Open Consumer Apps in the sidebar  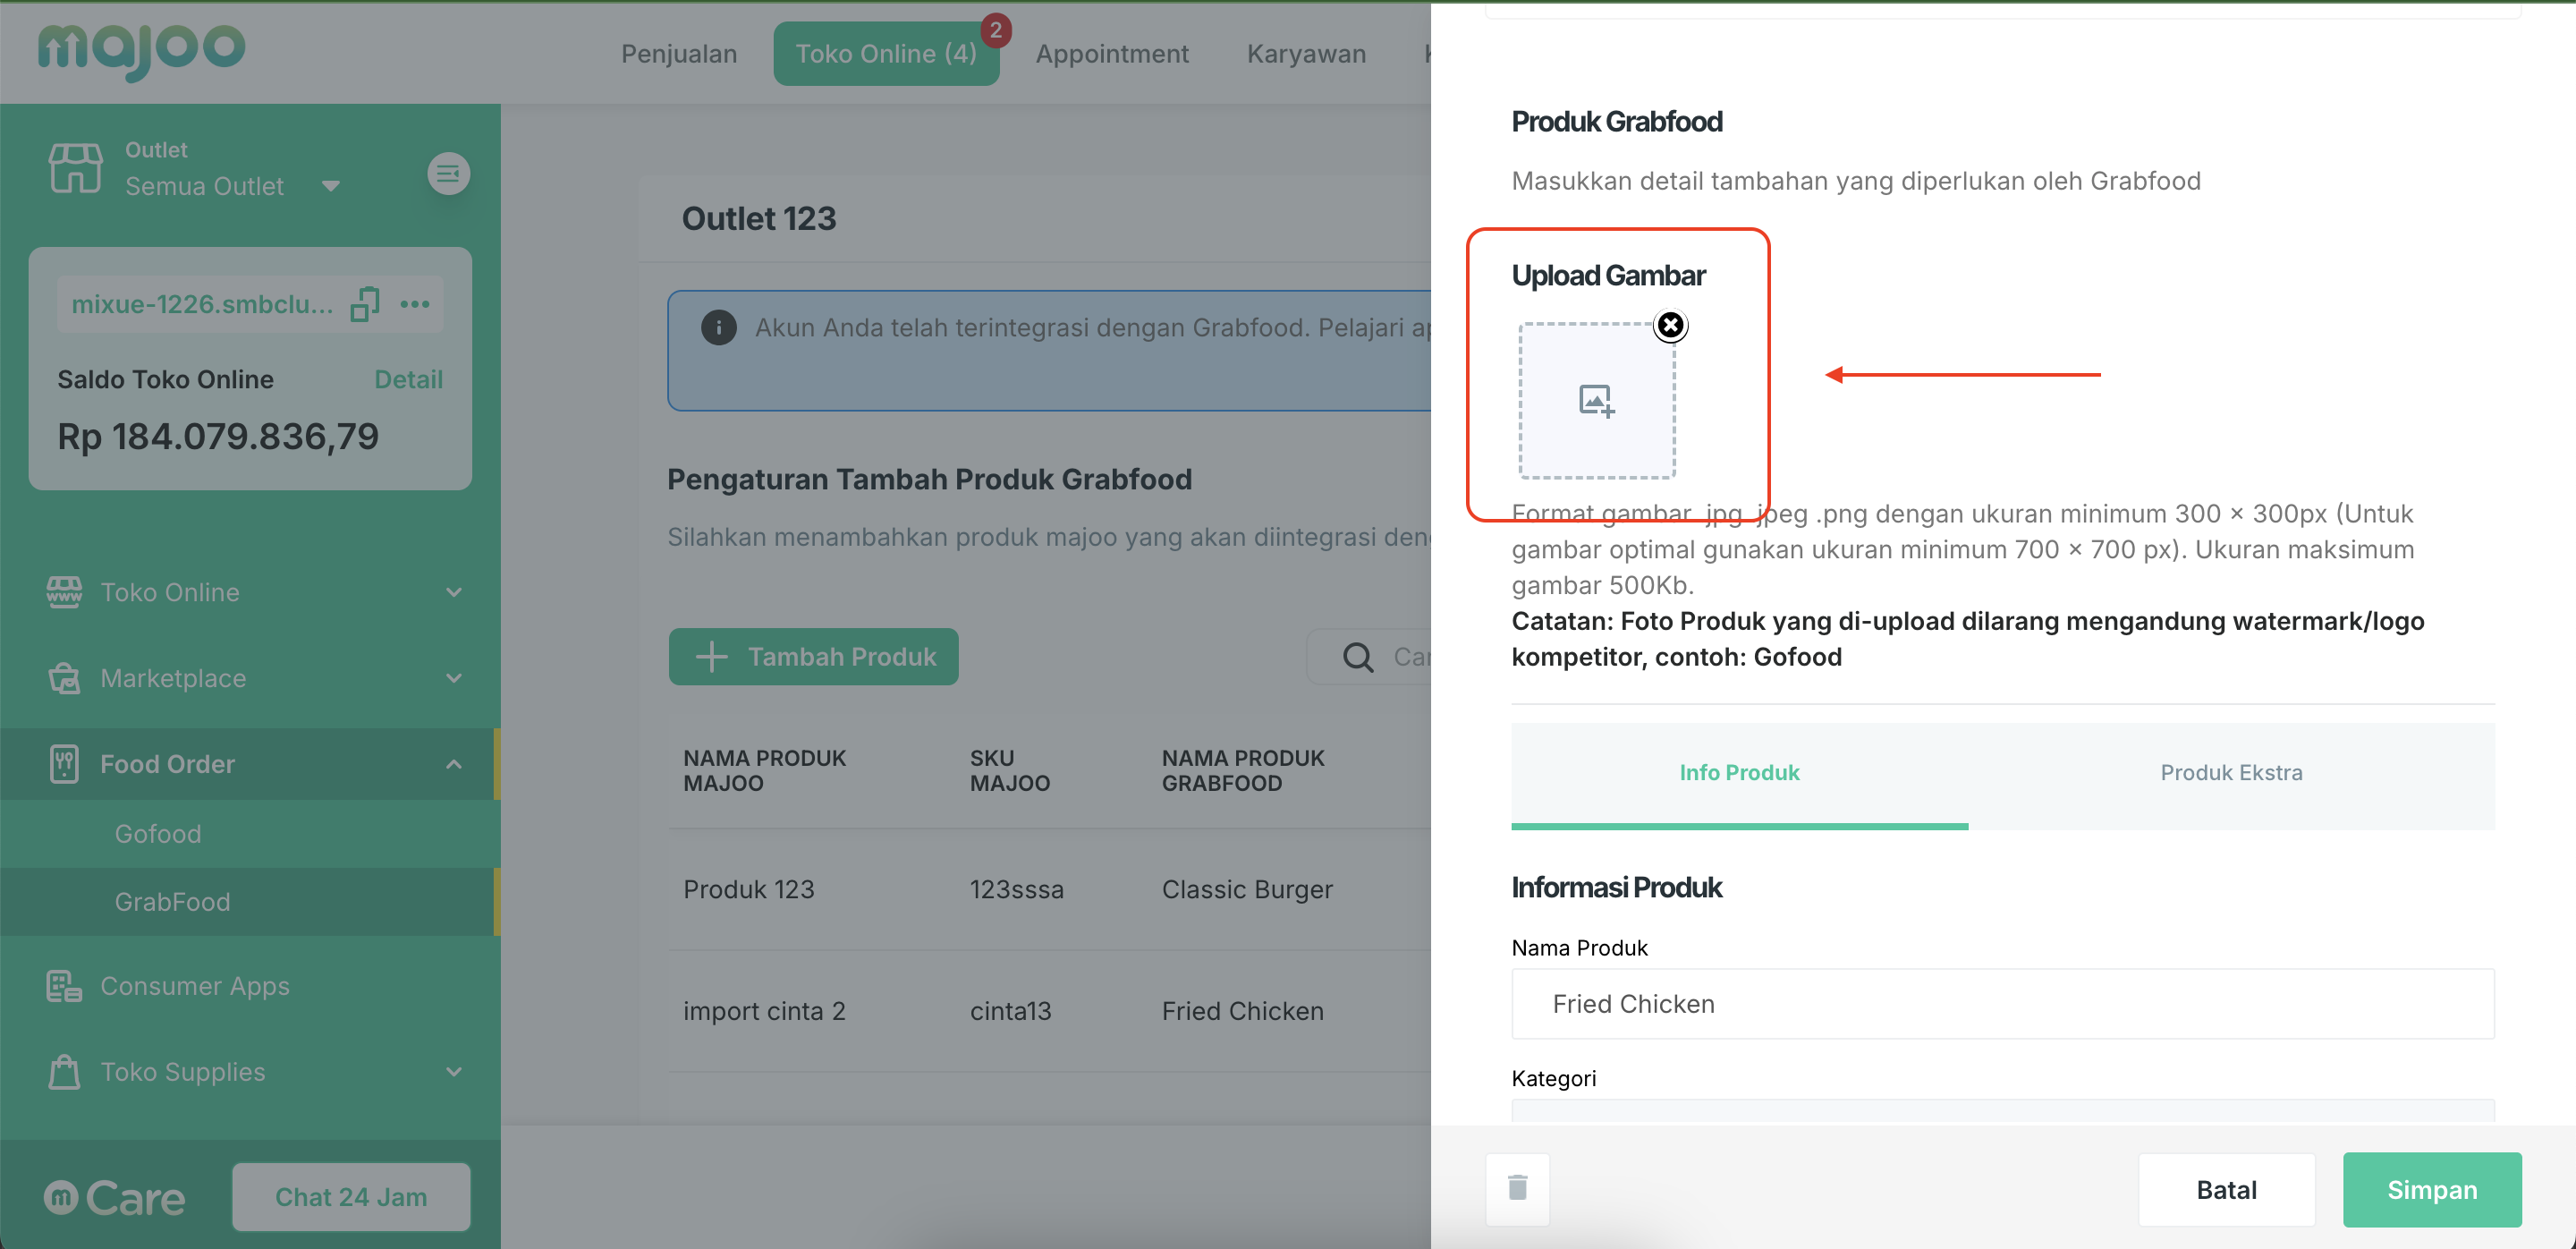pos(195,986)
